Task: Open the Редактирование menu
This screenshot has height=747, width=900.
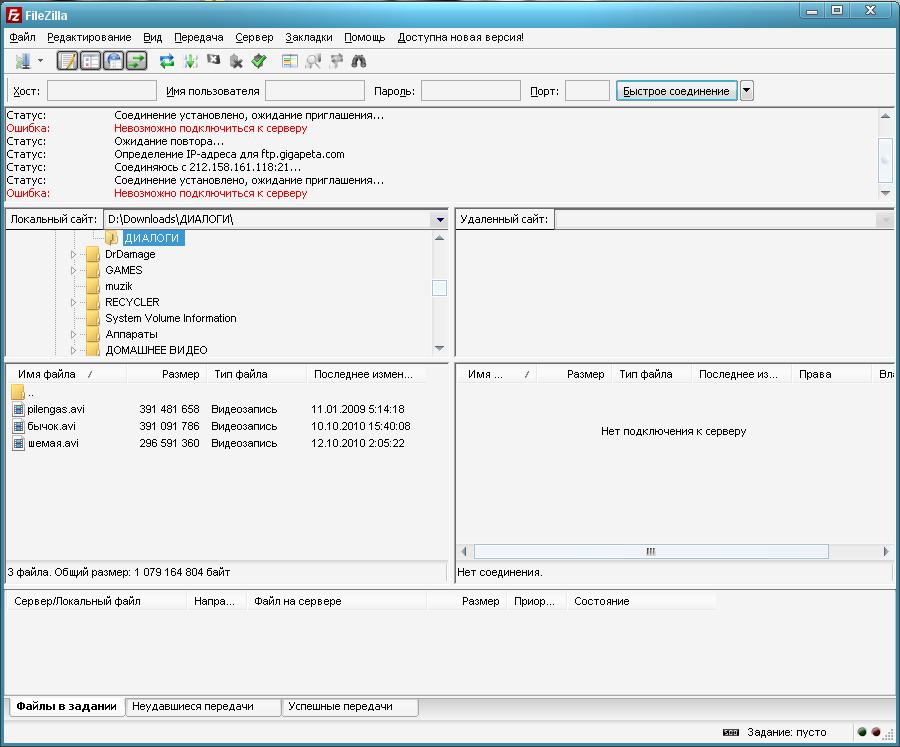Action: click(x=89, y=37)
